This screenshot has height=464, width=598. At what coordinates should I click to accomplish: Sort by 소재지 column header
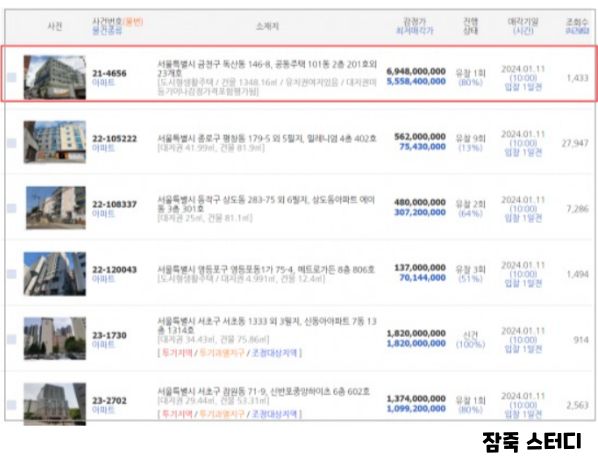(x=267, y=26)
